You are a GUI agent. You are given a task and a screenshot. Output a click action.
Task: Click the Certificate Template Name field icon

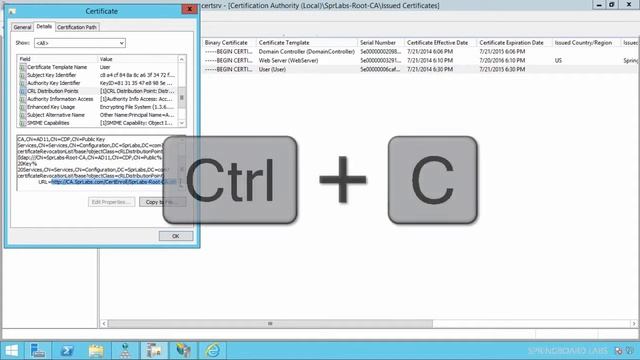point(22,67)
